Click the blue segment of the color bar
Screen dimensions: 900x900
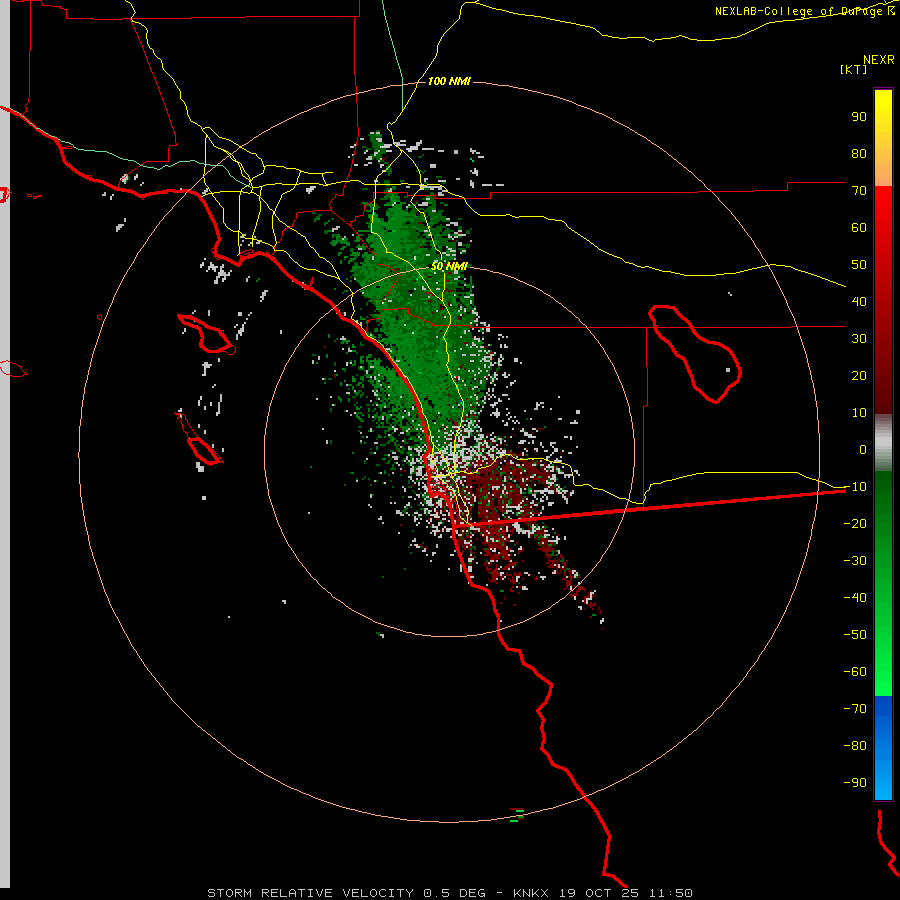pos(883,748)
